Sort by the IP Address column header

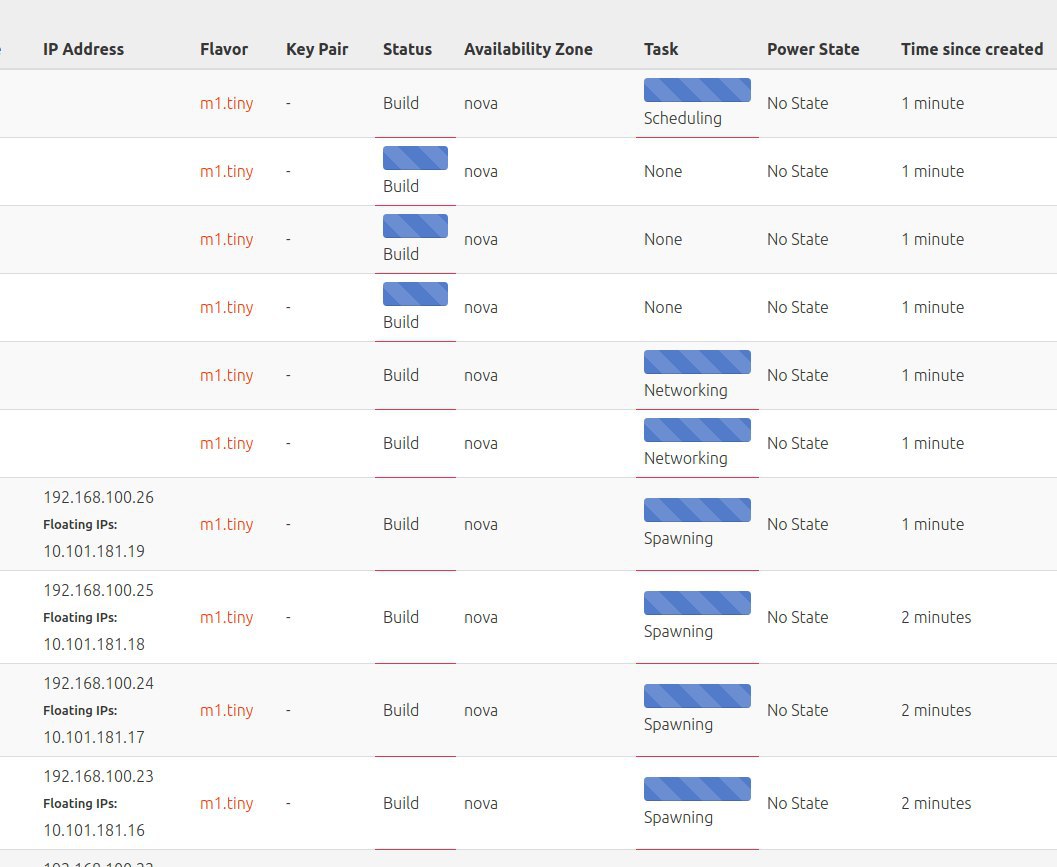click(84, 49)
